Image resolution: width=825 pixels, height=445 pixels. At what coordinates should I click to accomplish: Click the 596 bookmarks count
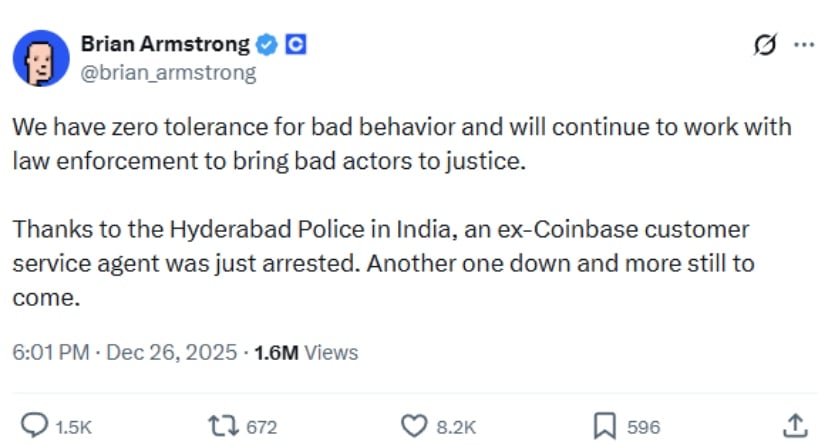click(x=643, y=427)
